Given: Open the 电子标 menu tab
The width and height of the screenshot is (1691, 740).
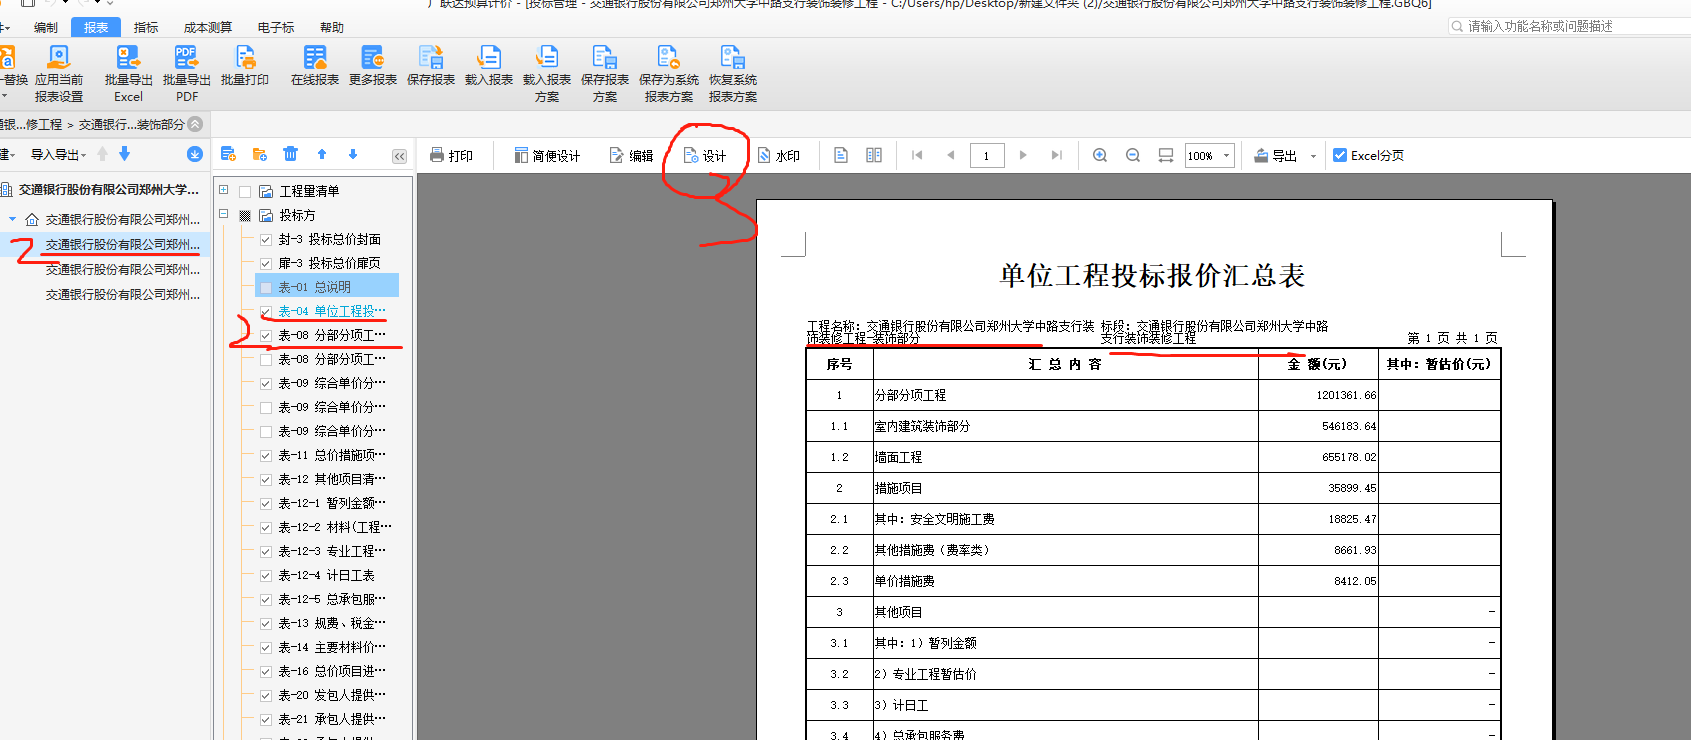Looking at the screenshot, I should 276,27.
